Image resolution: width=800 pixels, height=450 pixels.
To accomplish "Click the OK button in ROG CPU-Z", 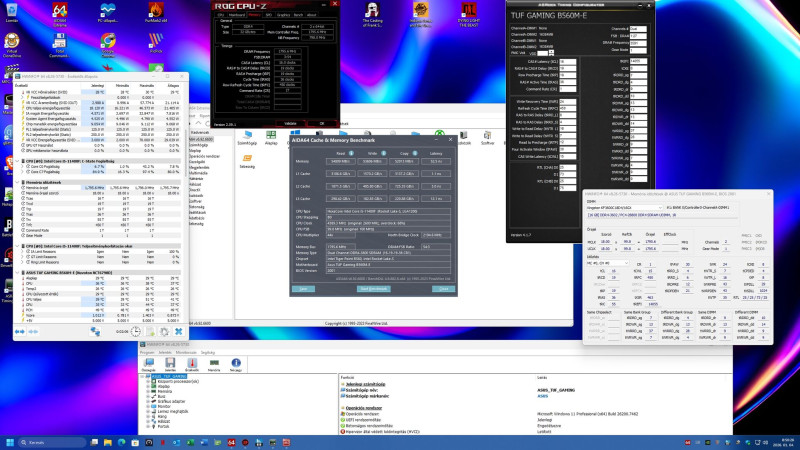I will (321, 123).
